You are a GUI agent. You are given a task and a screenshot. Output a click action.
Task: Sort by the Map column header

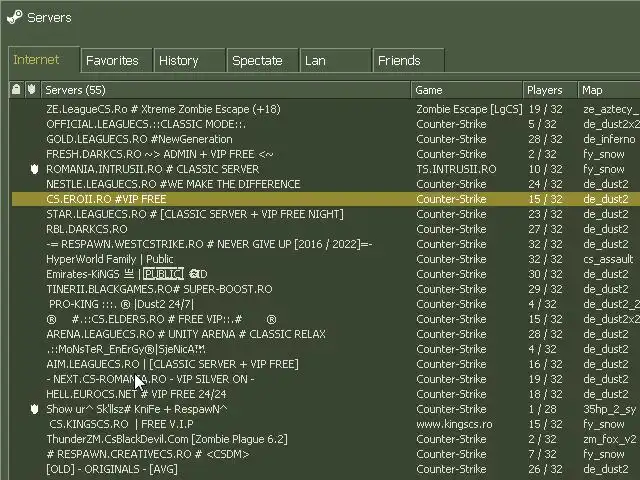point(609,90)
